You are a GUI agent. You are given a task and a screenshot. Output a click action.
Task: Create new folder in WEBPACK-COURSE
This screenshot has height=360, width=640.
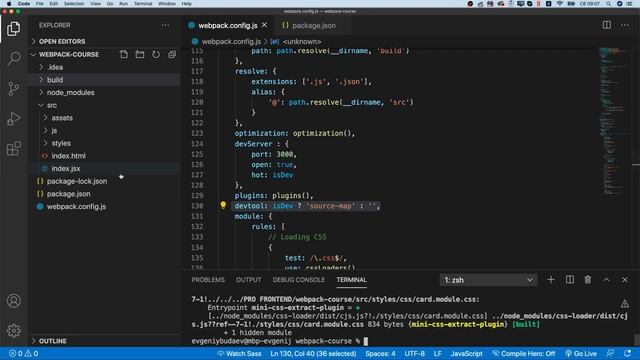point(140,54)
